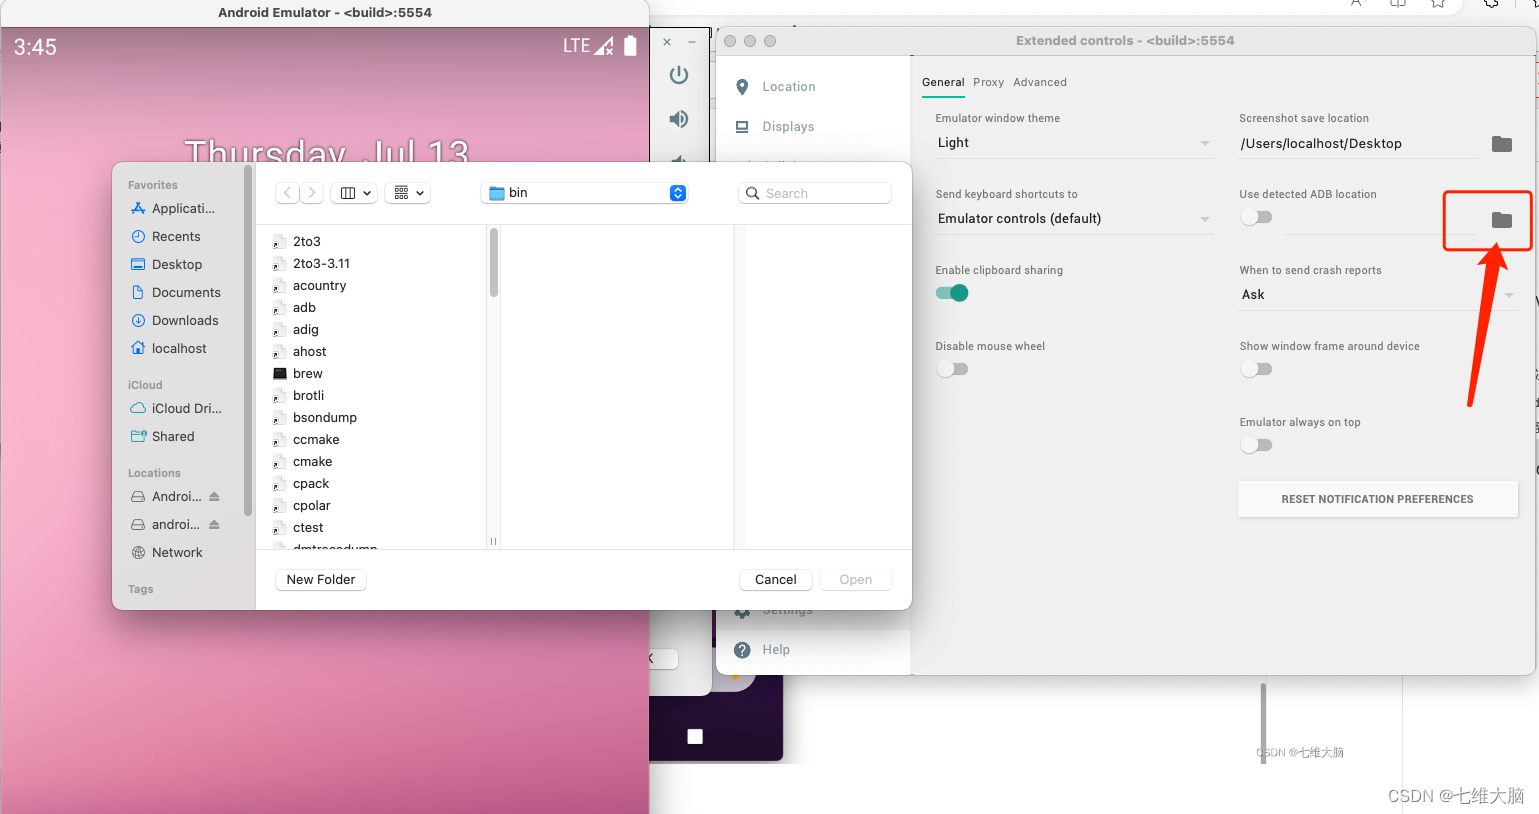Open the bin folder path popup
Image resolution: width=1539 pixels, height=814 pixels.
click(x=585, y=193)
